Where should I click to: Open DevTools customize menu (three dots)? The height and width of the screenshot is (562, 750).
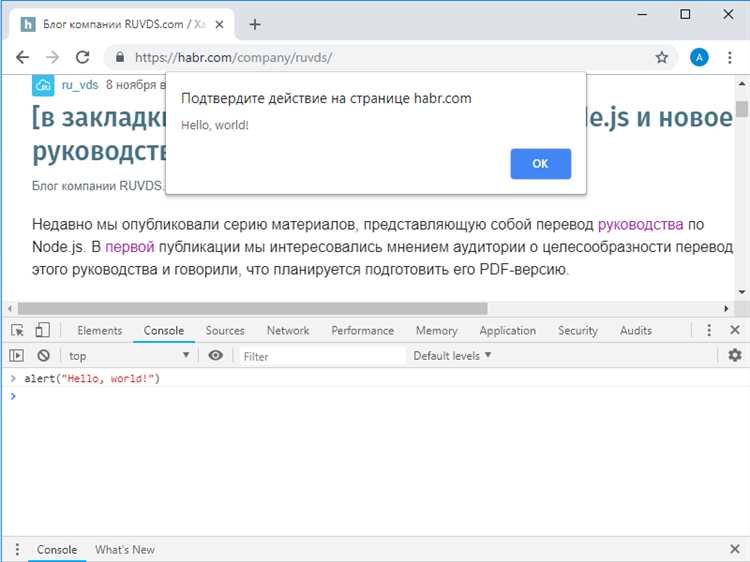[x=709, y=330]
